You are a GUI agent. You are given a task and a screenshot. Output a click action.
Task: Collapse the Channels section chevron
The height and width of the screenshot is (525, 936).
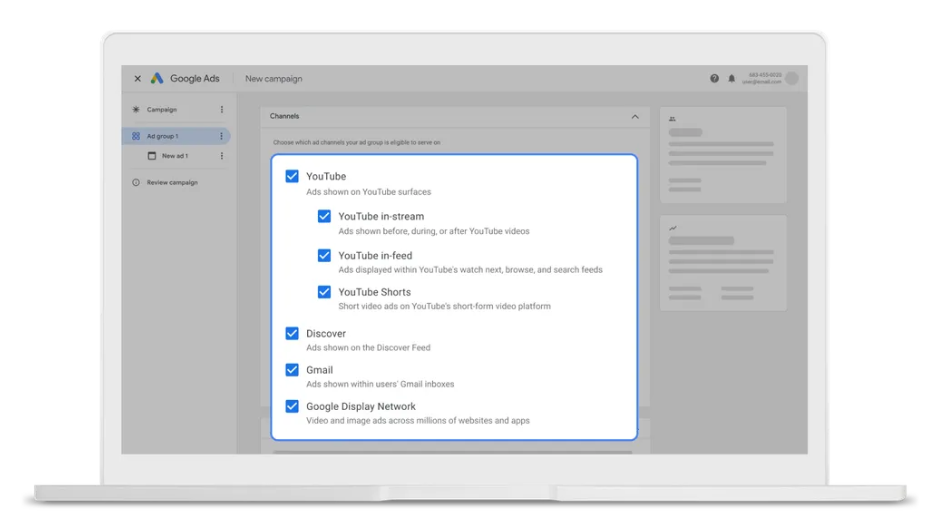635,117
